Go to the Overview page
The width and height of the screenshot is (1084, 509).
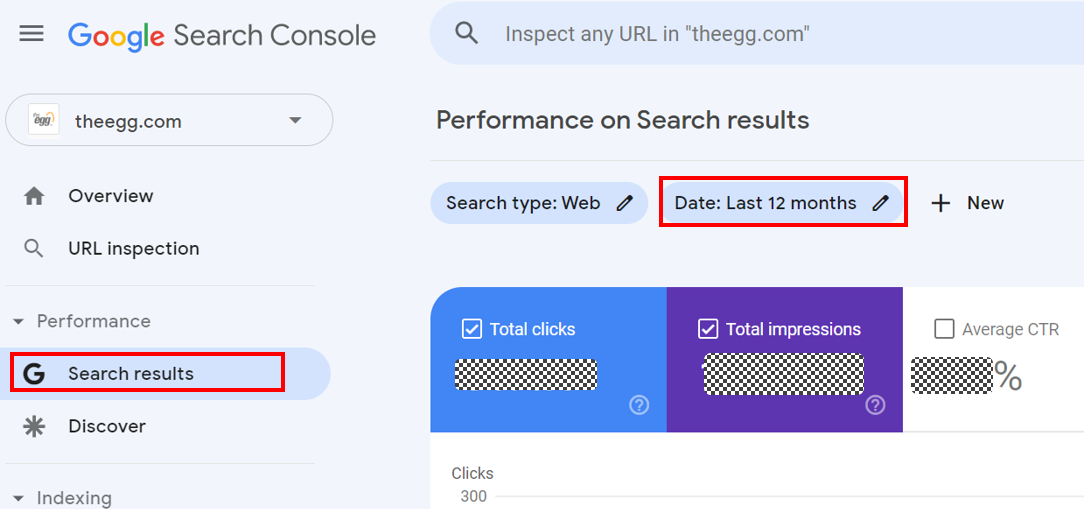click(x=110, y=196)
